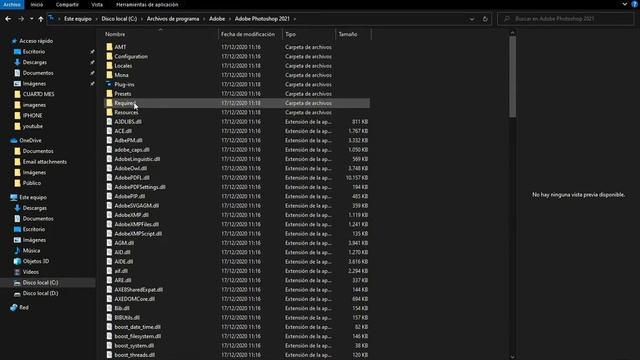This screenshot has height=360, width=640.
Task: Open the Inicio ribbon tab
Action: click(37, 4)
